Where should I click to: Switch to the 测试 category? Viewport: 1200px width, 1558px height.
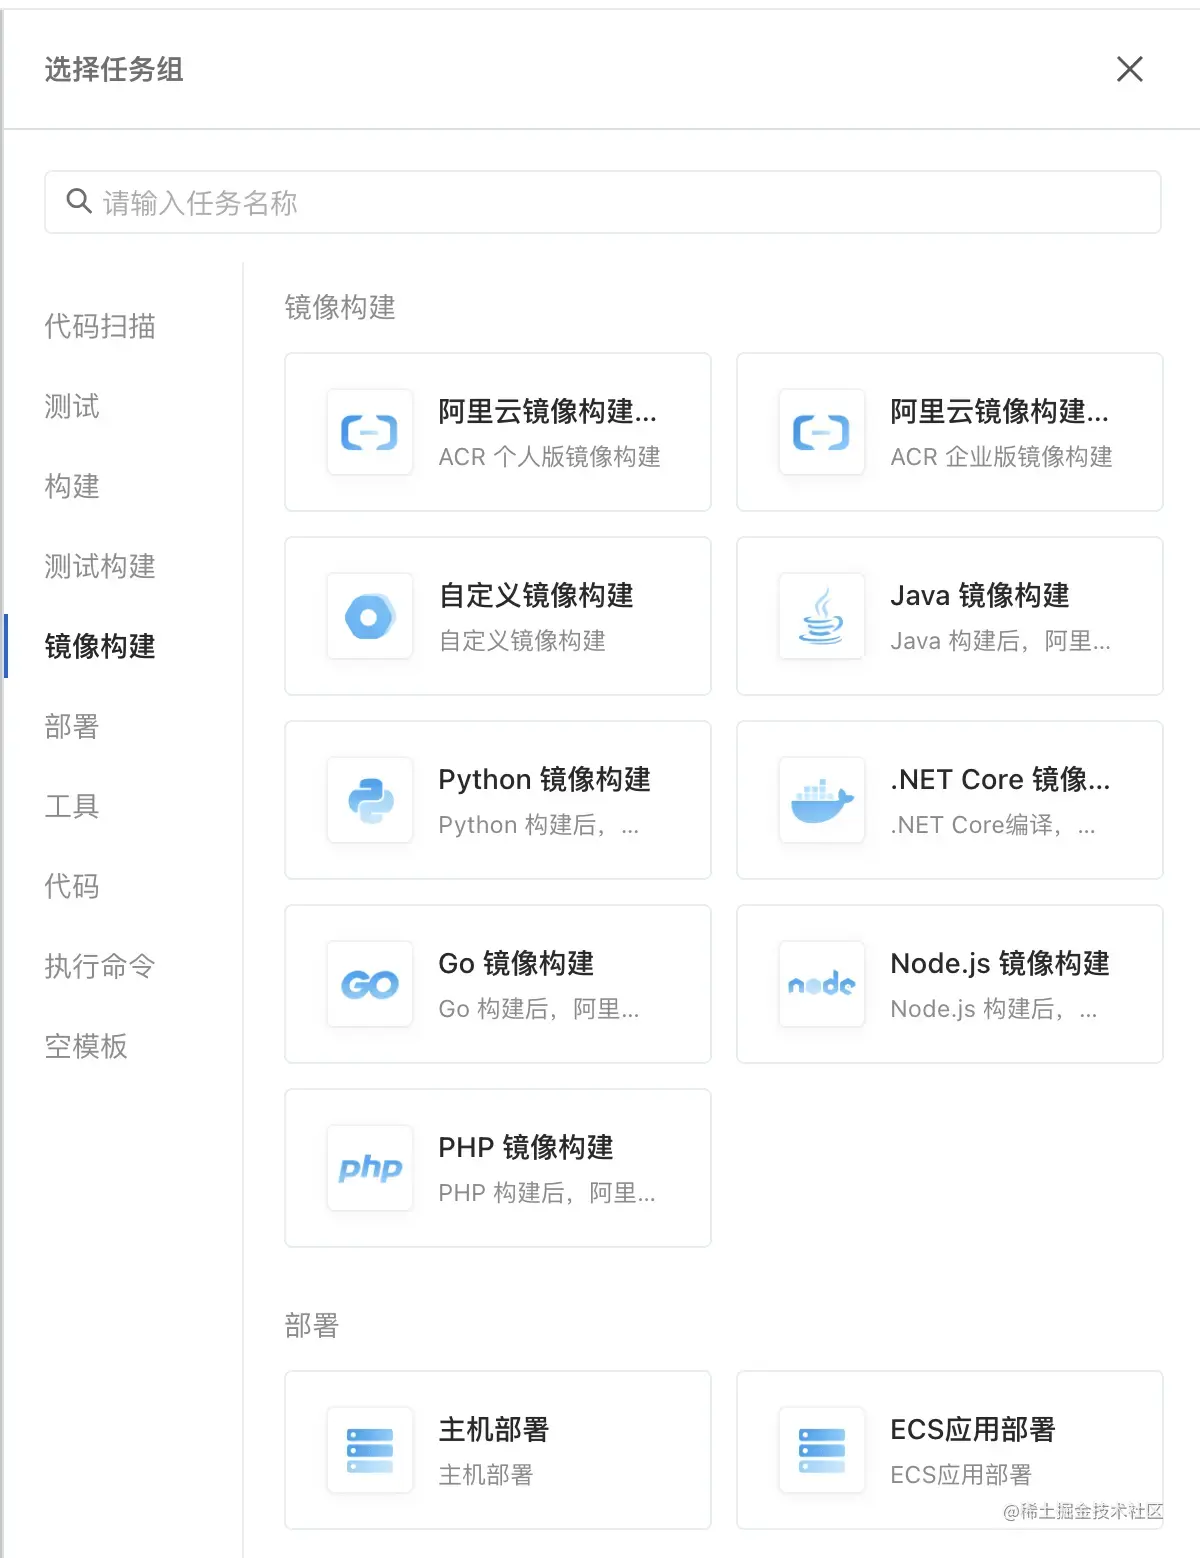(x=72, y=406)
